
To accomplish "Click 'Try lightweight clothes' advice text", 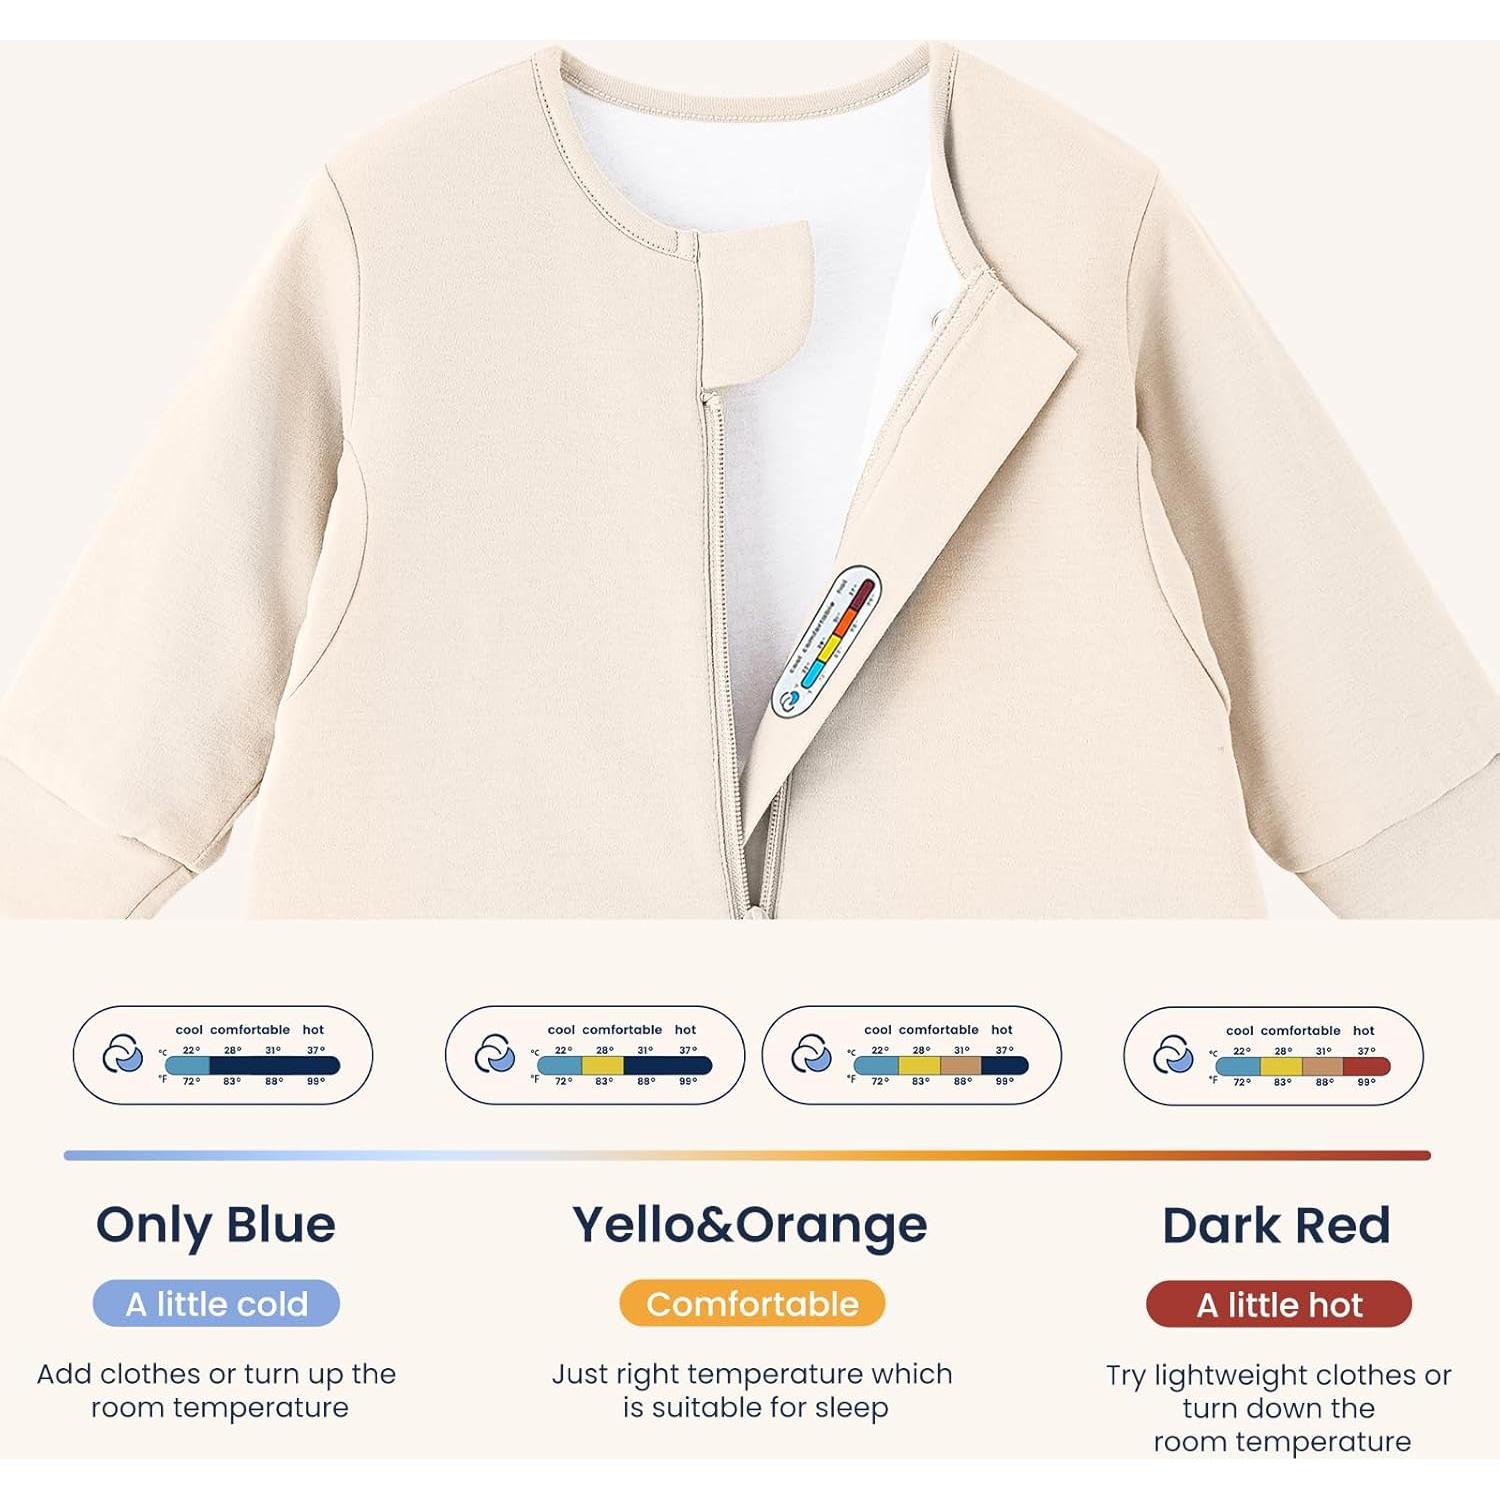I will (x=1279, y=1408).
